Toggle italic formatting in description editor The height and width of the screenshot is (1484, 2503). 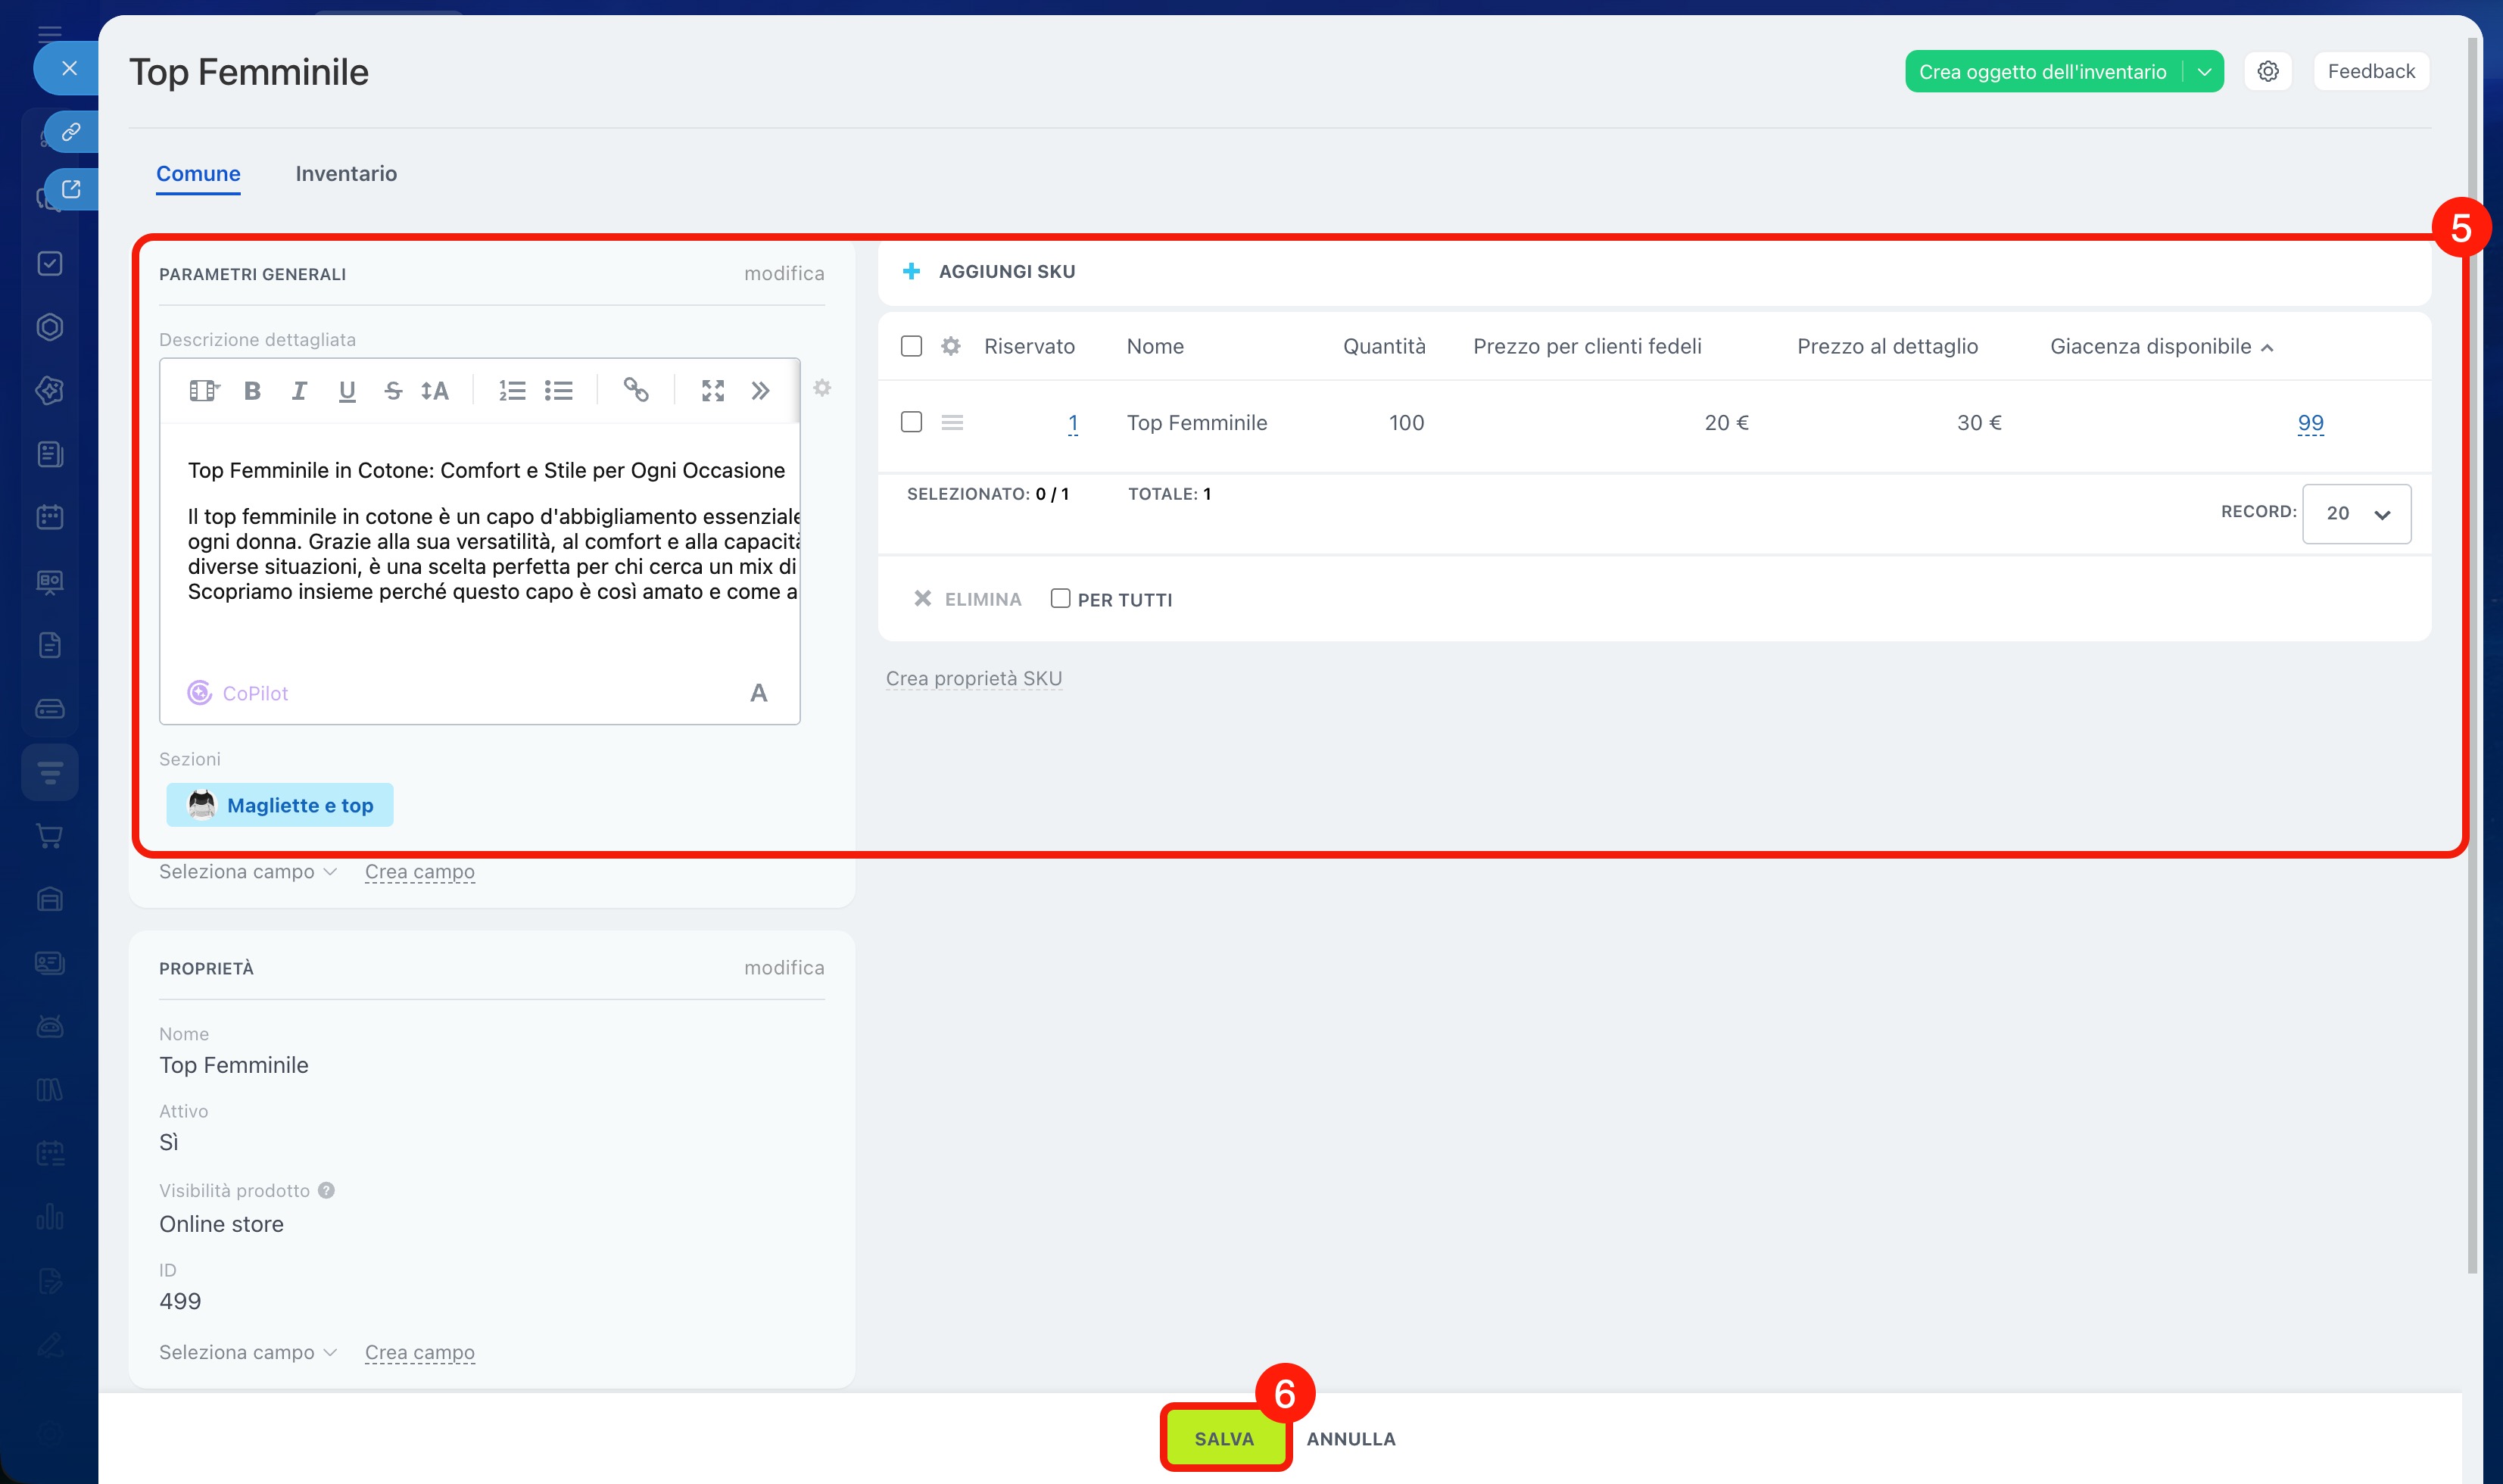299,391
